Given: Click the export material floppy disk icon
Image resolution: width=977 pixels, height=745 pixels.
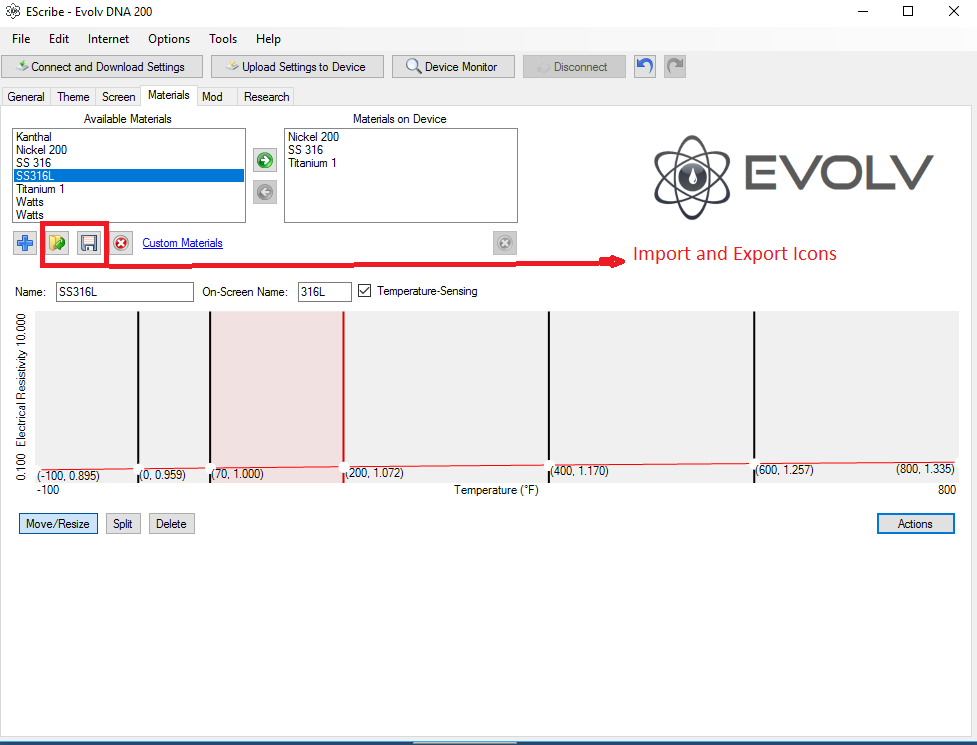Looking at the screenshot, I should click(x=90, y=243).
